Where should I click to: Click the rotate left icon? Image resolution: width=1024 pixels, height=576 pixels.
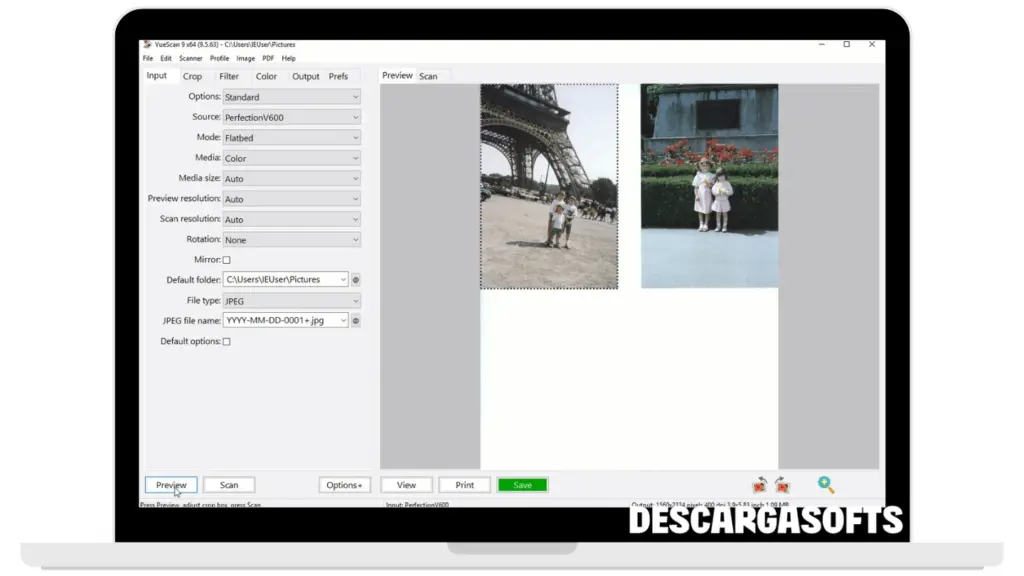coord(760,485)
